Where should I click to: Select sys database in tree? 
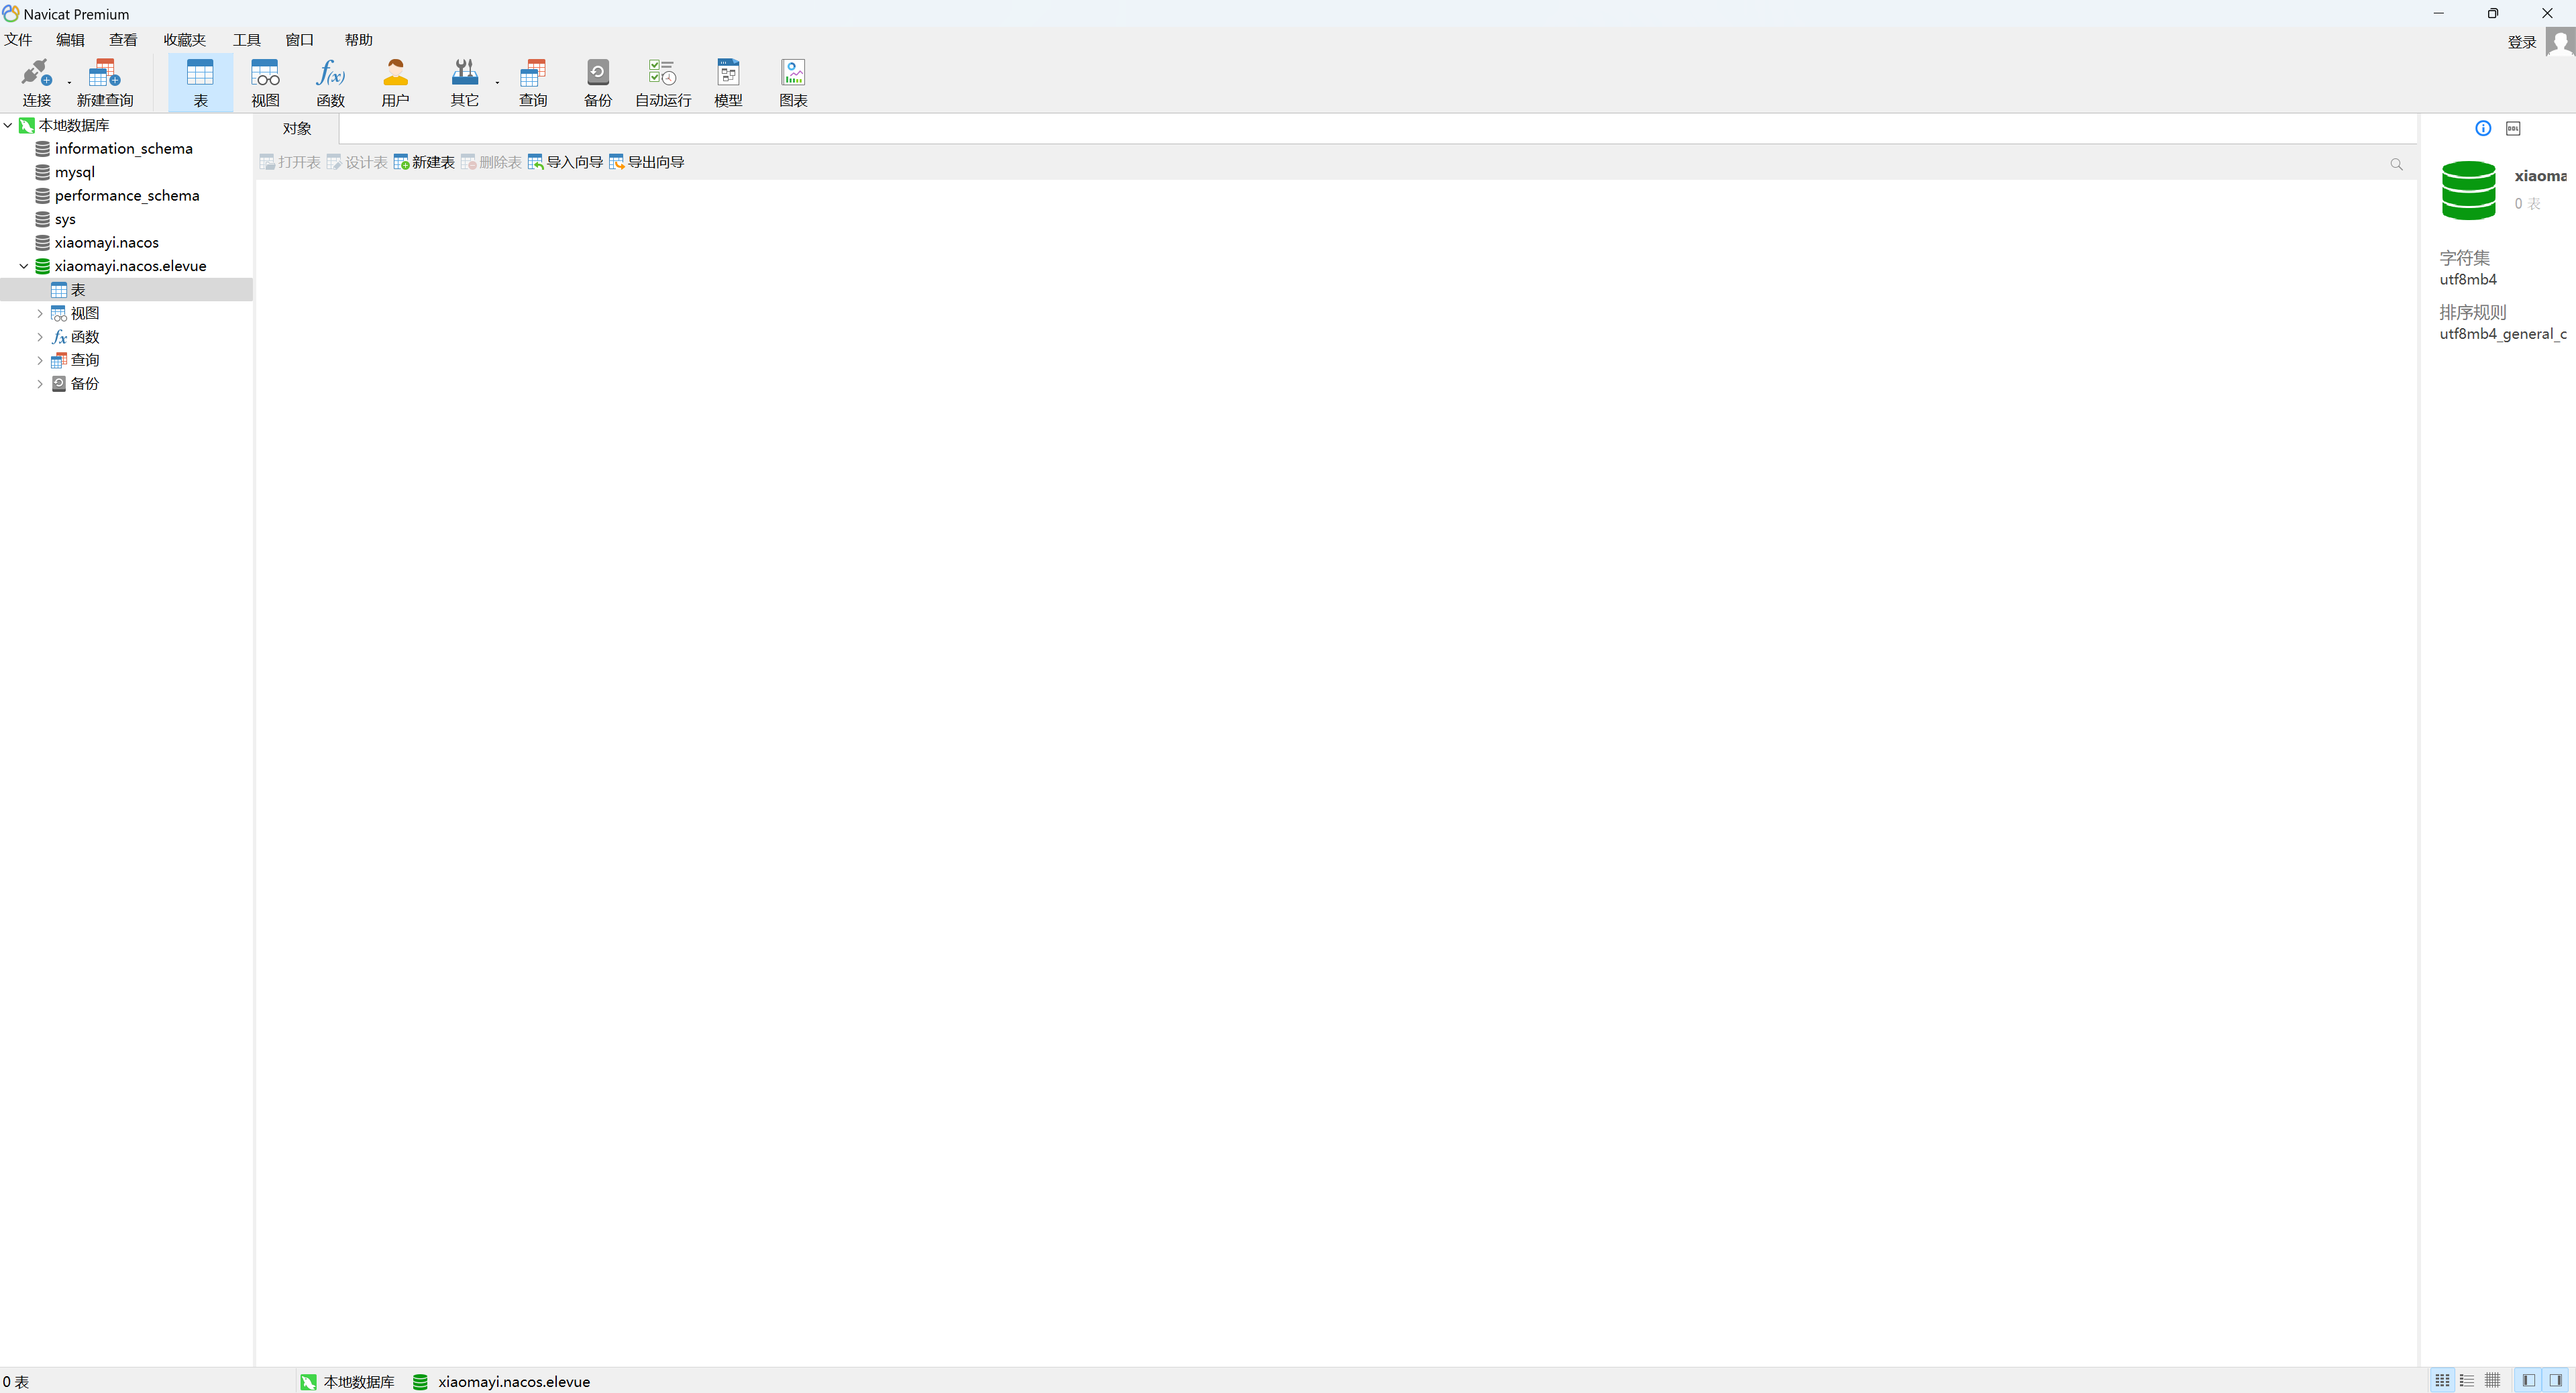[65, 219]
